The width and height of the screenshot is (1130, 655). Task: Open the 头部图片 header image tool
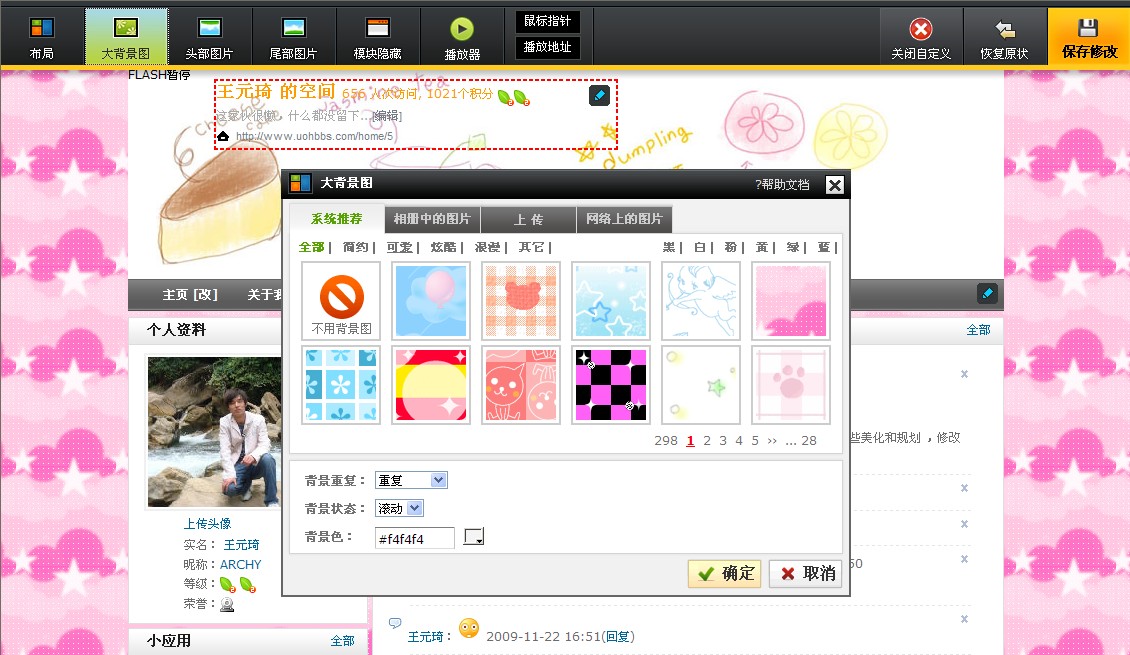(x=210, y=37)
